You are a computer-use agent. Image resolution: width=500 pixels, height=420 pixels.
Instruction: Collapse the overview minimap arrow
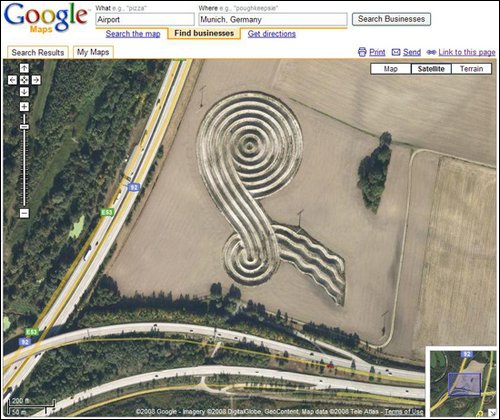click(x=491, y=412)
